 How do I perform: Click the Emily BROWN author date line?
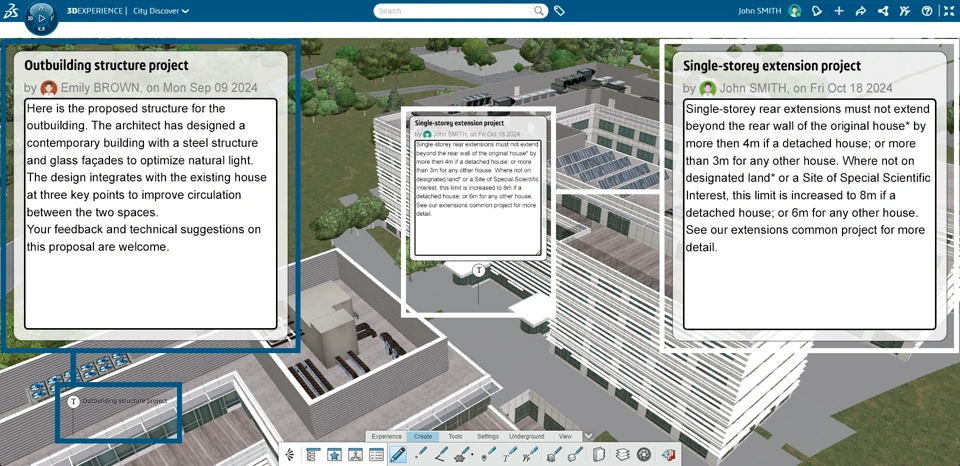point(141,88)
